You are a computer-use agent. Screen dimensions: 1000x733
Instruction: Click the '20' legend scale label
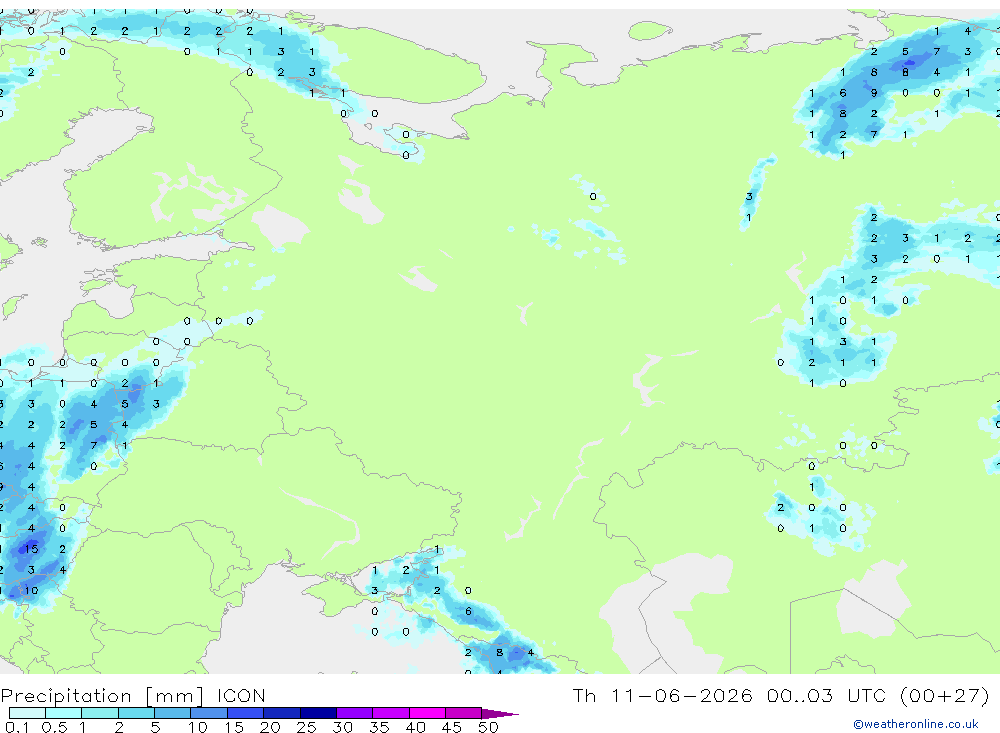[270, 727]
